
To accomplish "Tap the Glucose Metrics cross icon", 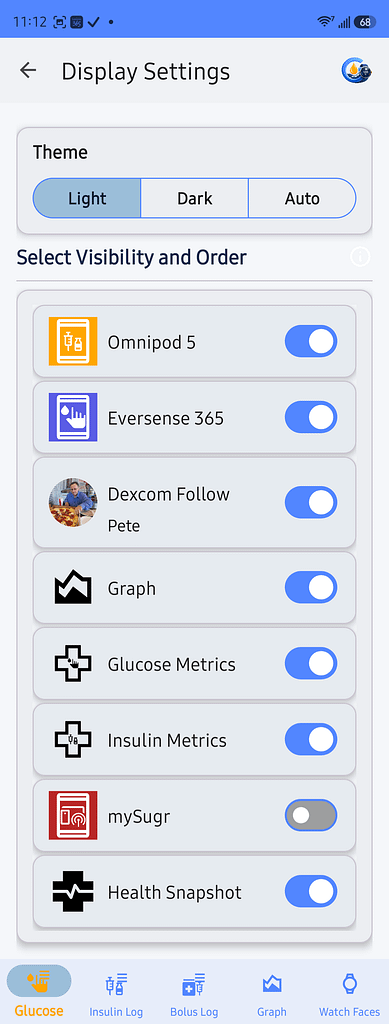I will 73,664.
